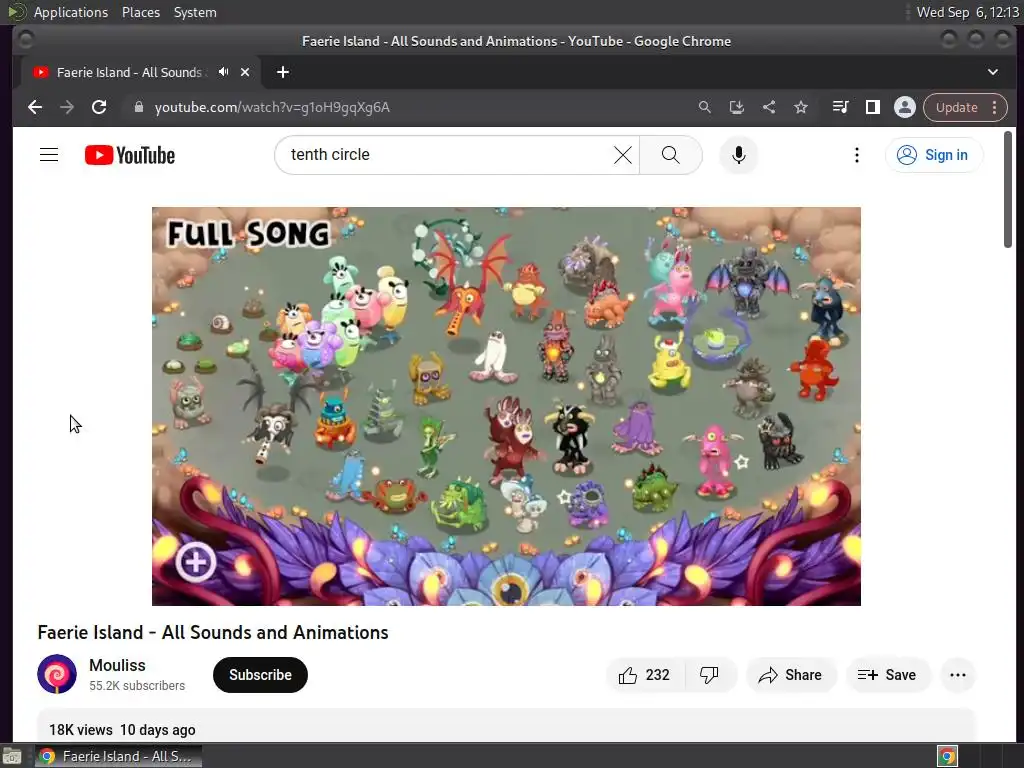This screenshot has width=1024, height=768.
Task: Reload the page
Action: (x=99, y=107)
